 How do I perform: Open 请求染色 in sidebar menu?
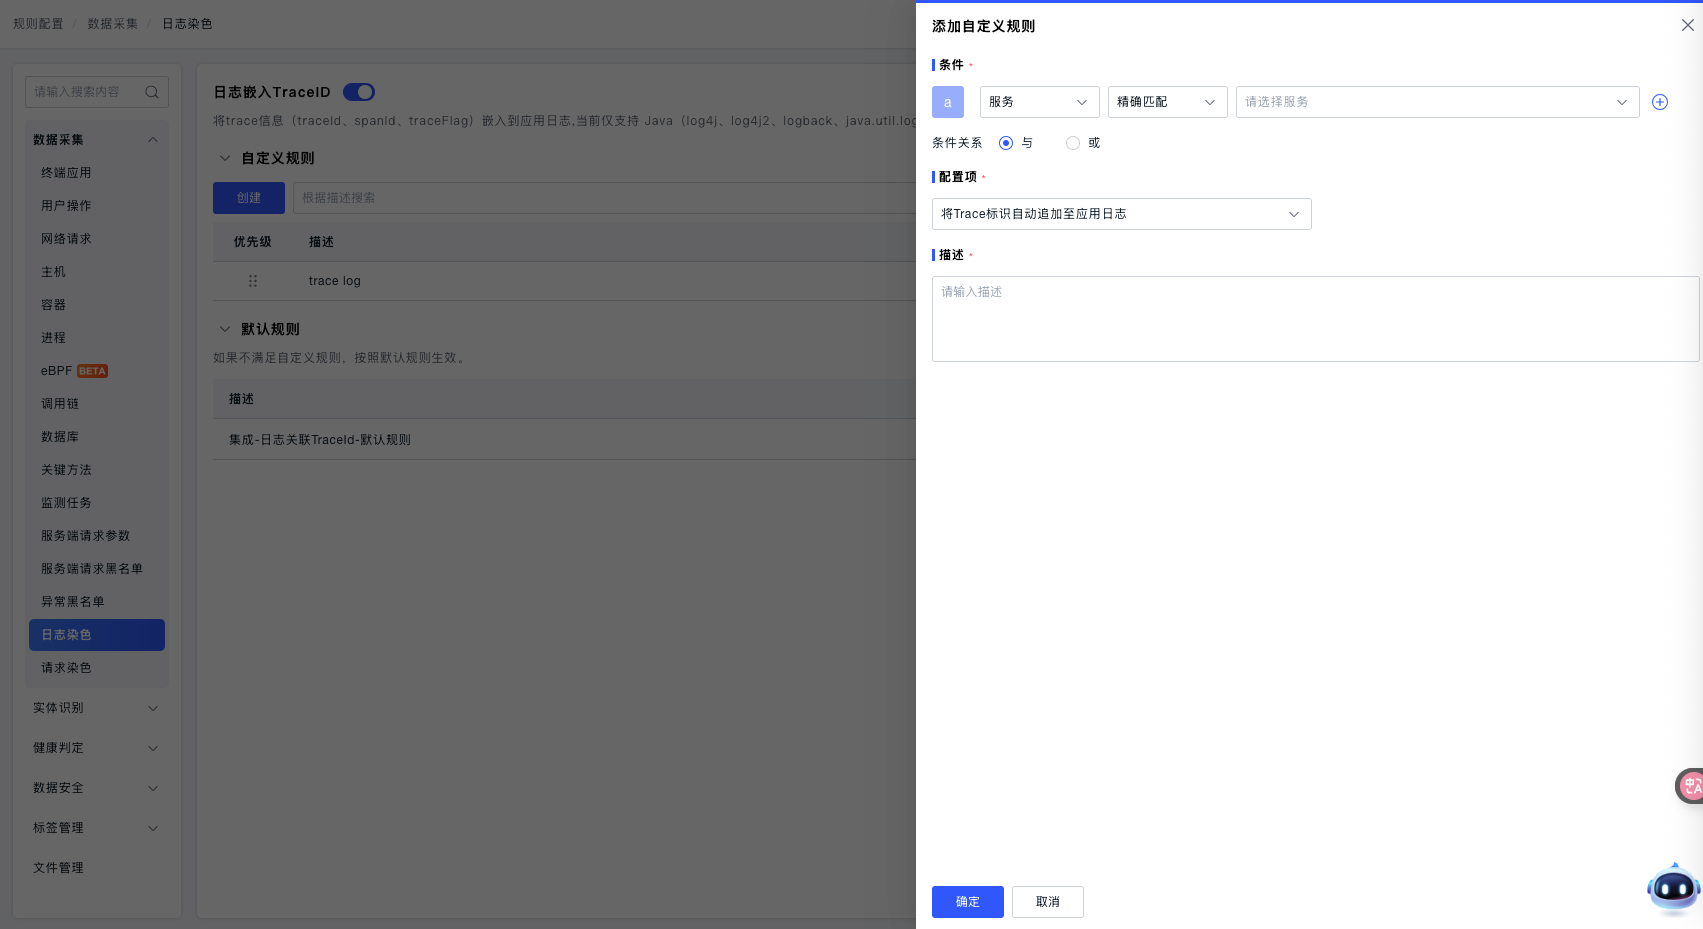coord(66,668)
